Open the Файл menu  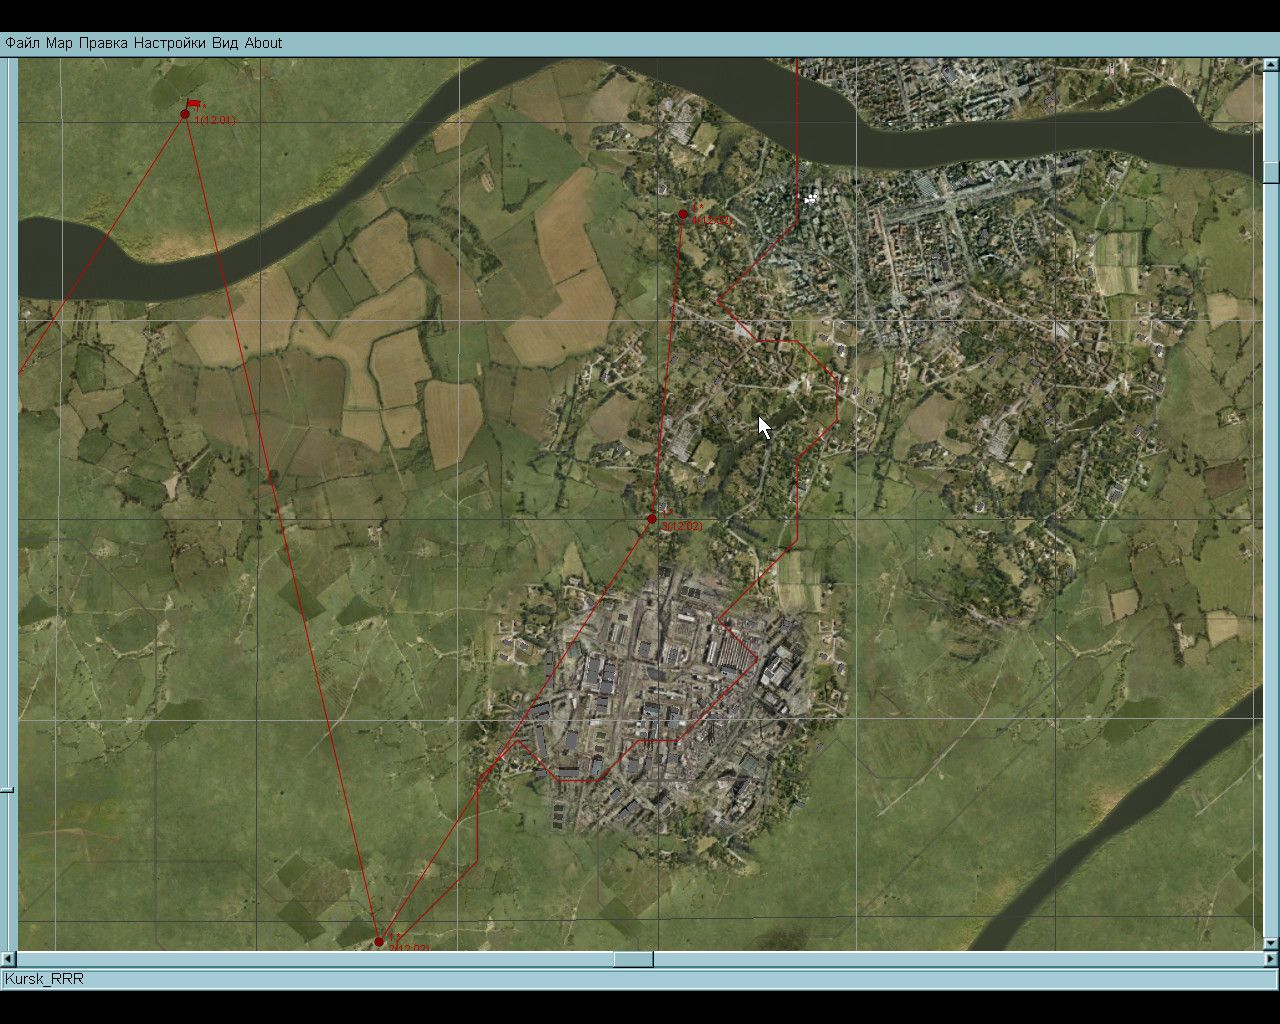point(23,43)
